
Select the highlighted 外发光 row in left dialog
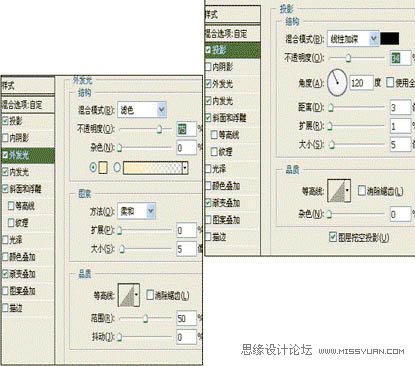tap(27, 155)
